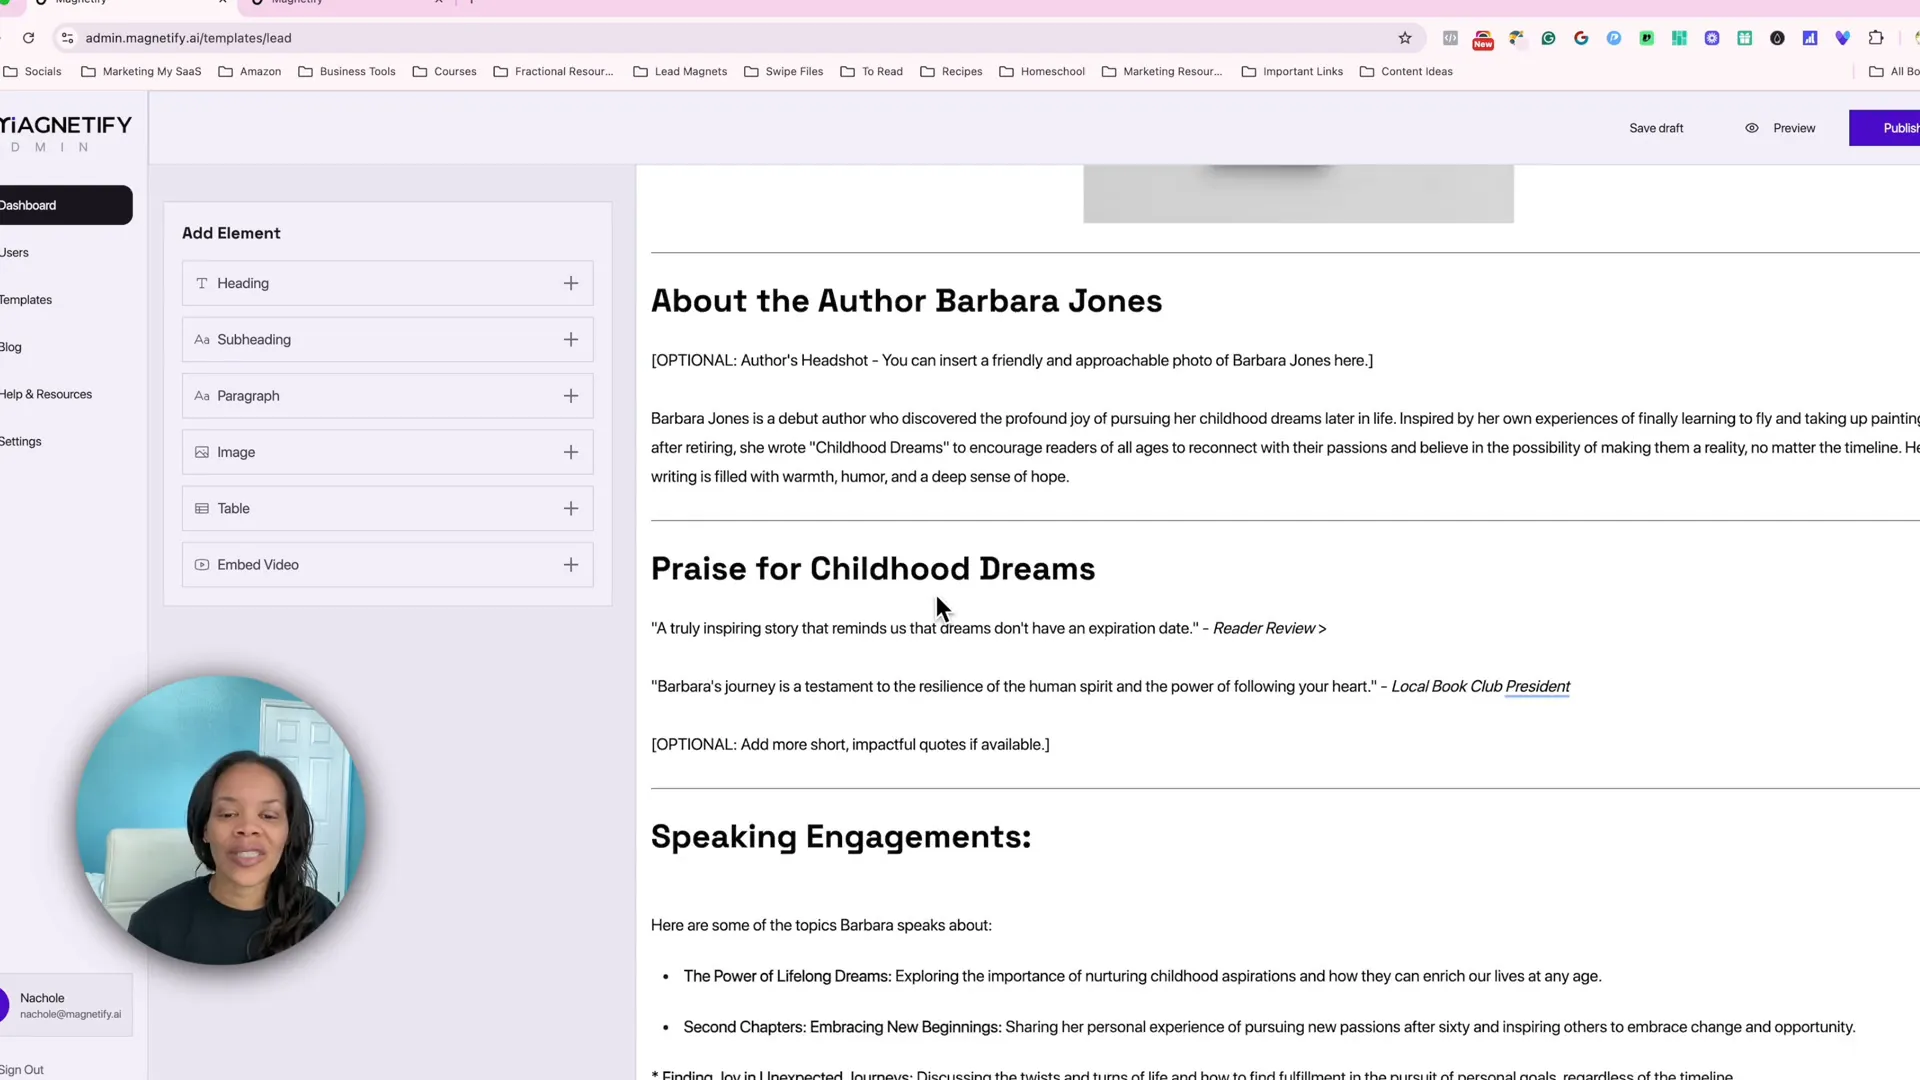Screen dimensions: 1920x1080
Task: Open the Business Tools bookmark folder
Action: [347, 71]
